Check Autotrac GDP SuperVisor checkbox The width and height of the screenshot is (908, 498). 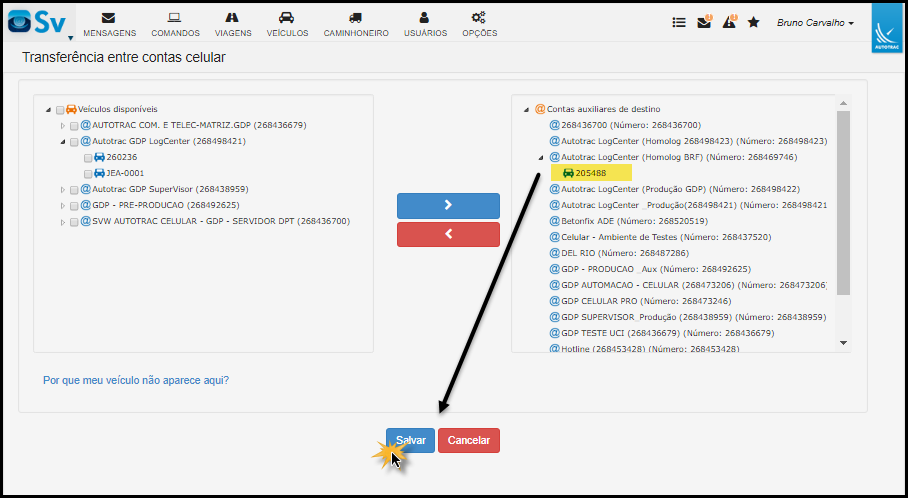[74, 190]
